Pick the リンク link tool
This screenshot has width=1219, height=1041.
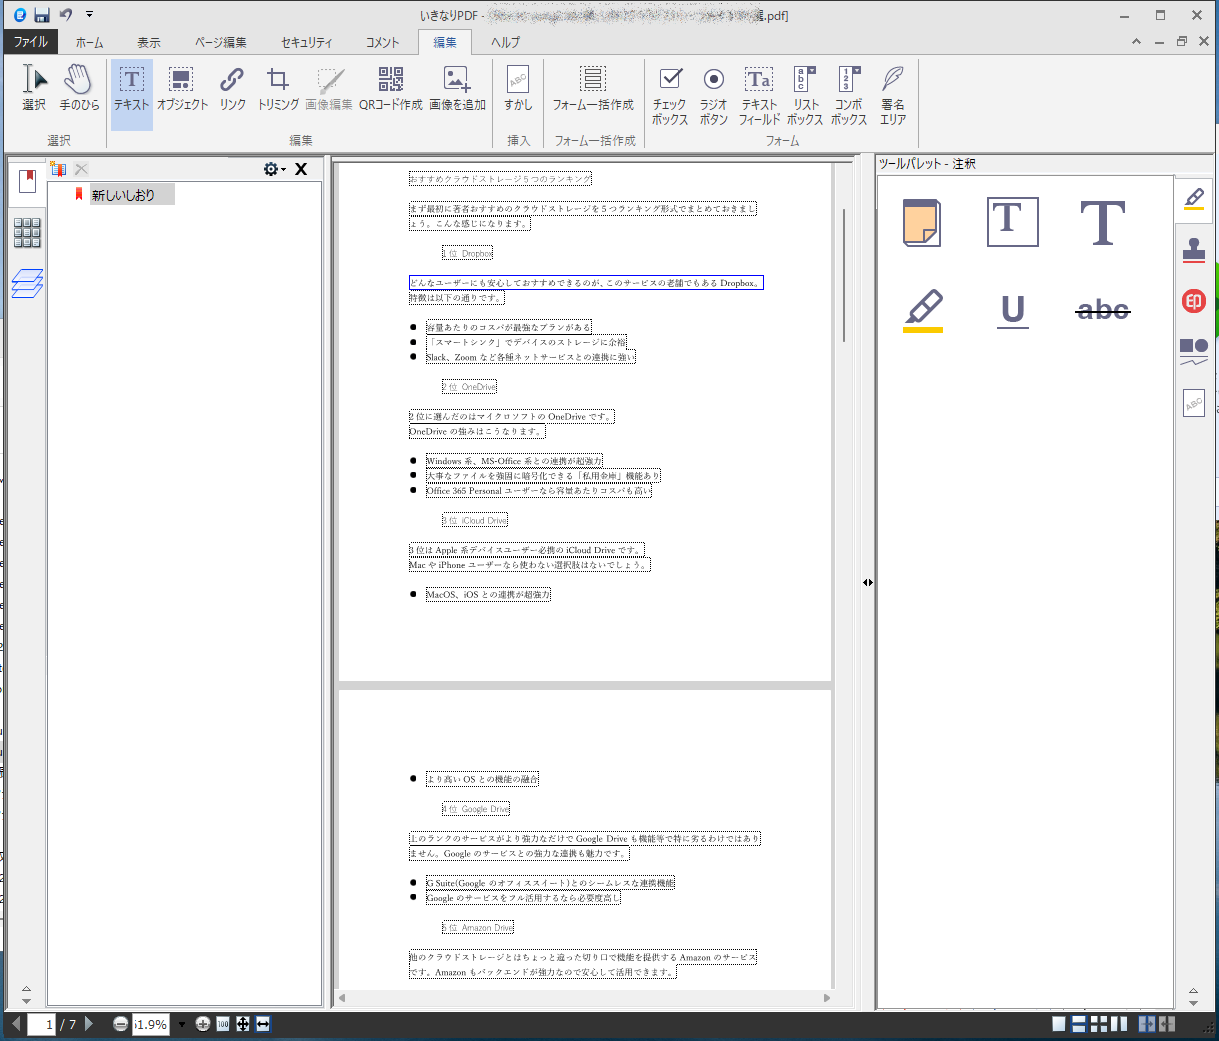point(232,88)
